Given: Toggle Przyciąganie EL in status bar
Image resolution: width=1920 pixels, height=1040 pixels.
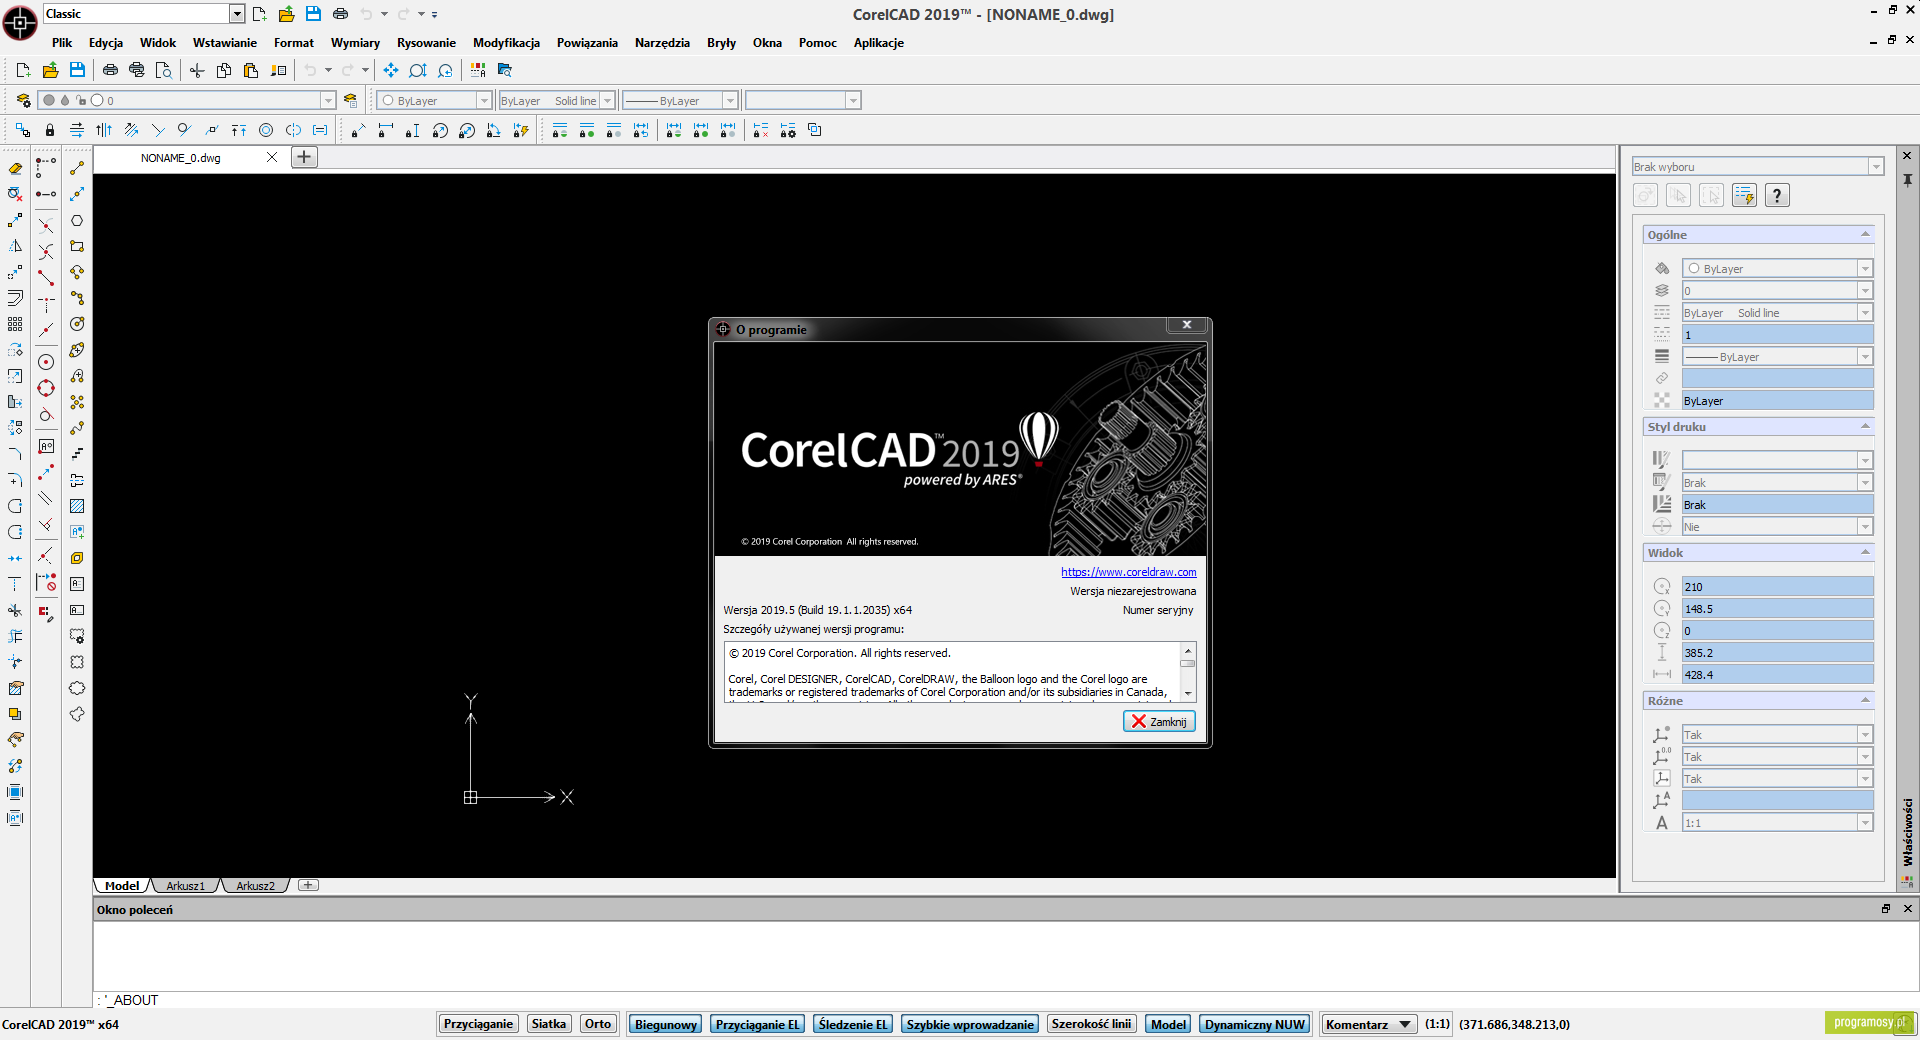Looking at the screenshot, I should pos(758,1024).
